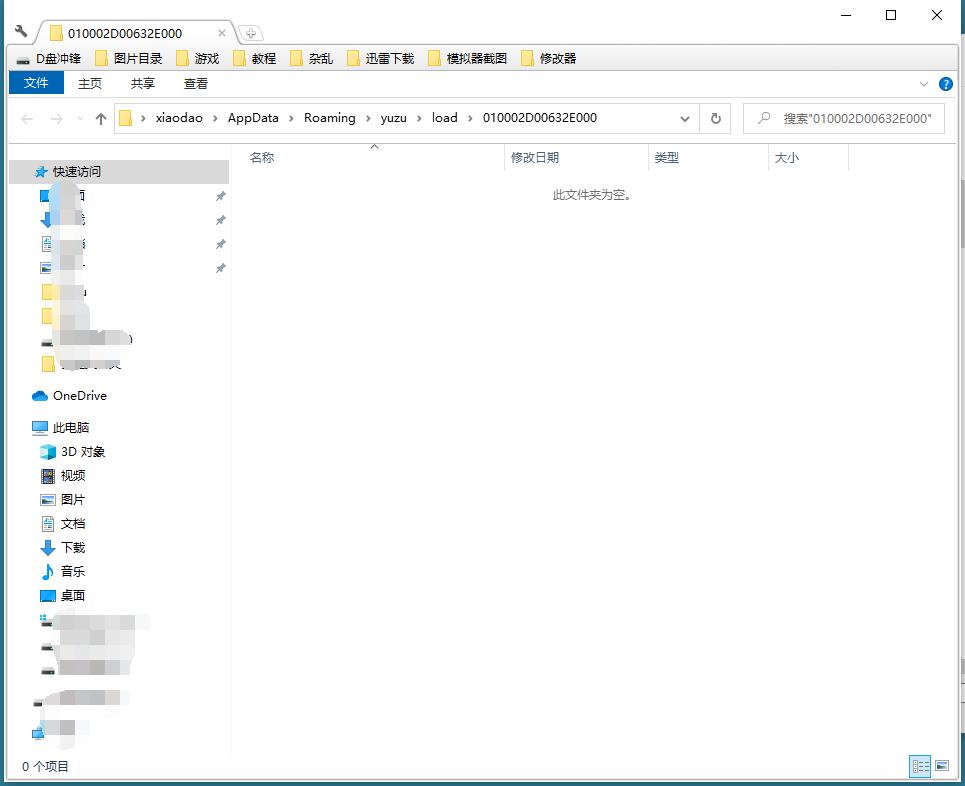Go forward with the forward arrow
The image size is (965, 786).
[x=57, y=119]
